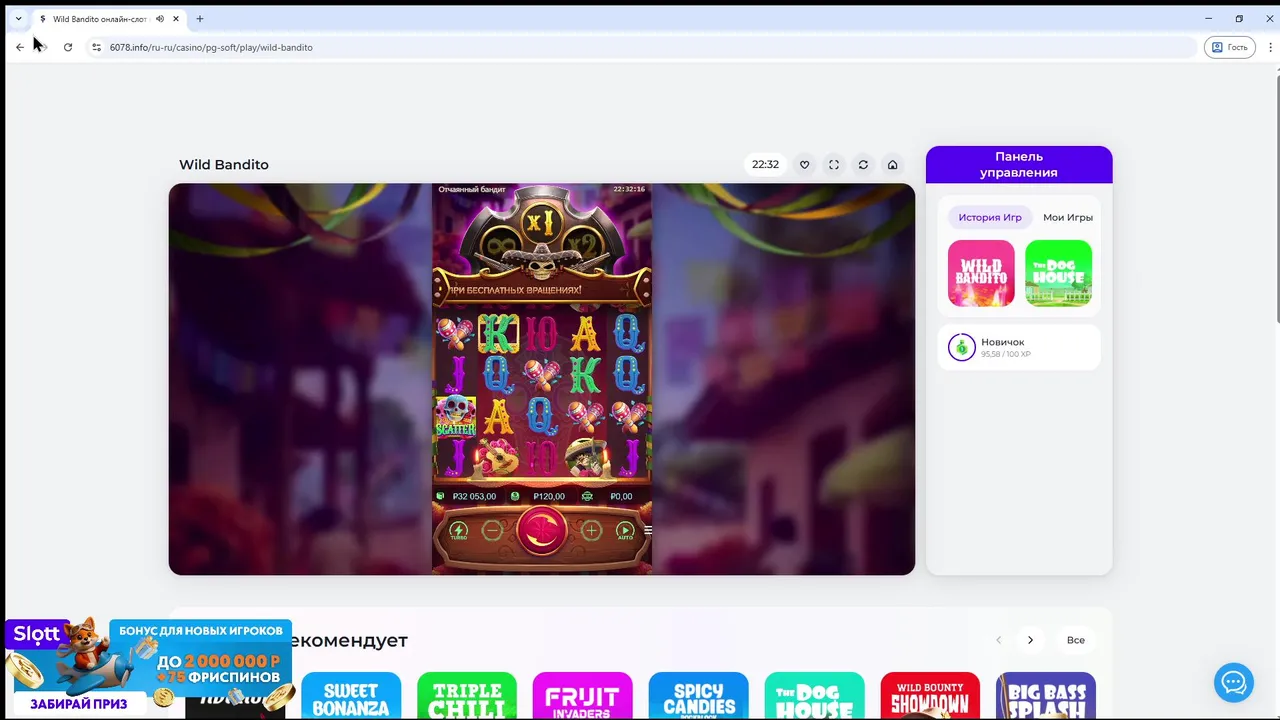Select the Wild Bandito browser tab
Viewport: 1280px width, 720px height.
point(110,19)
